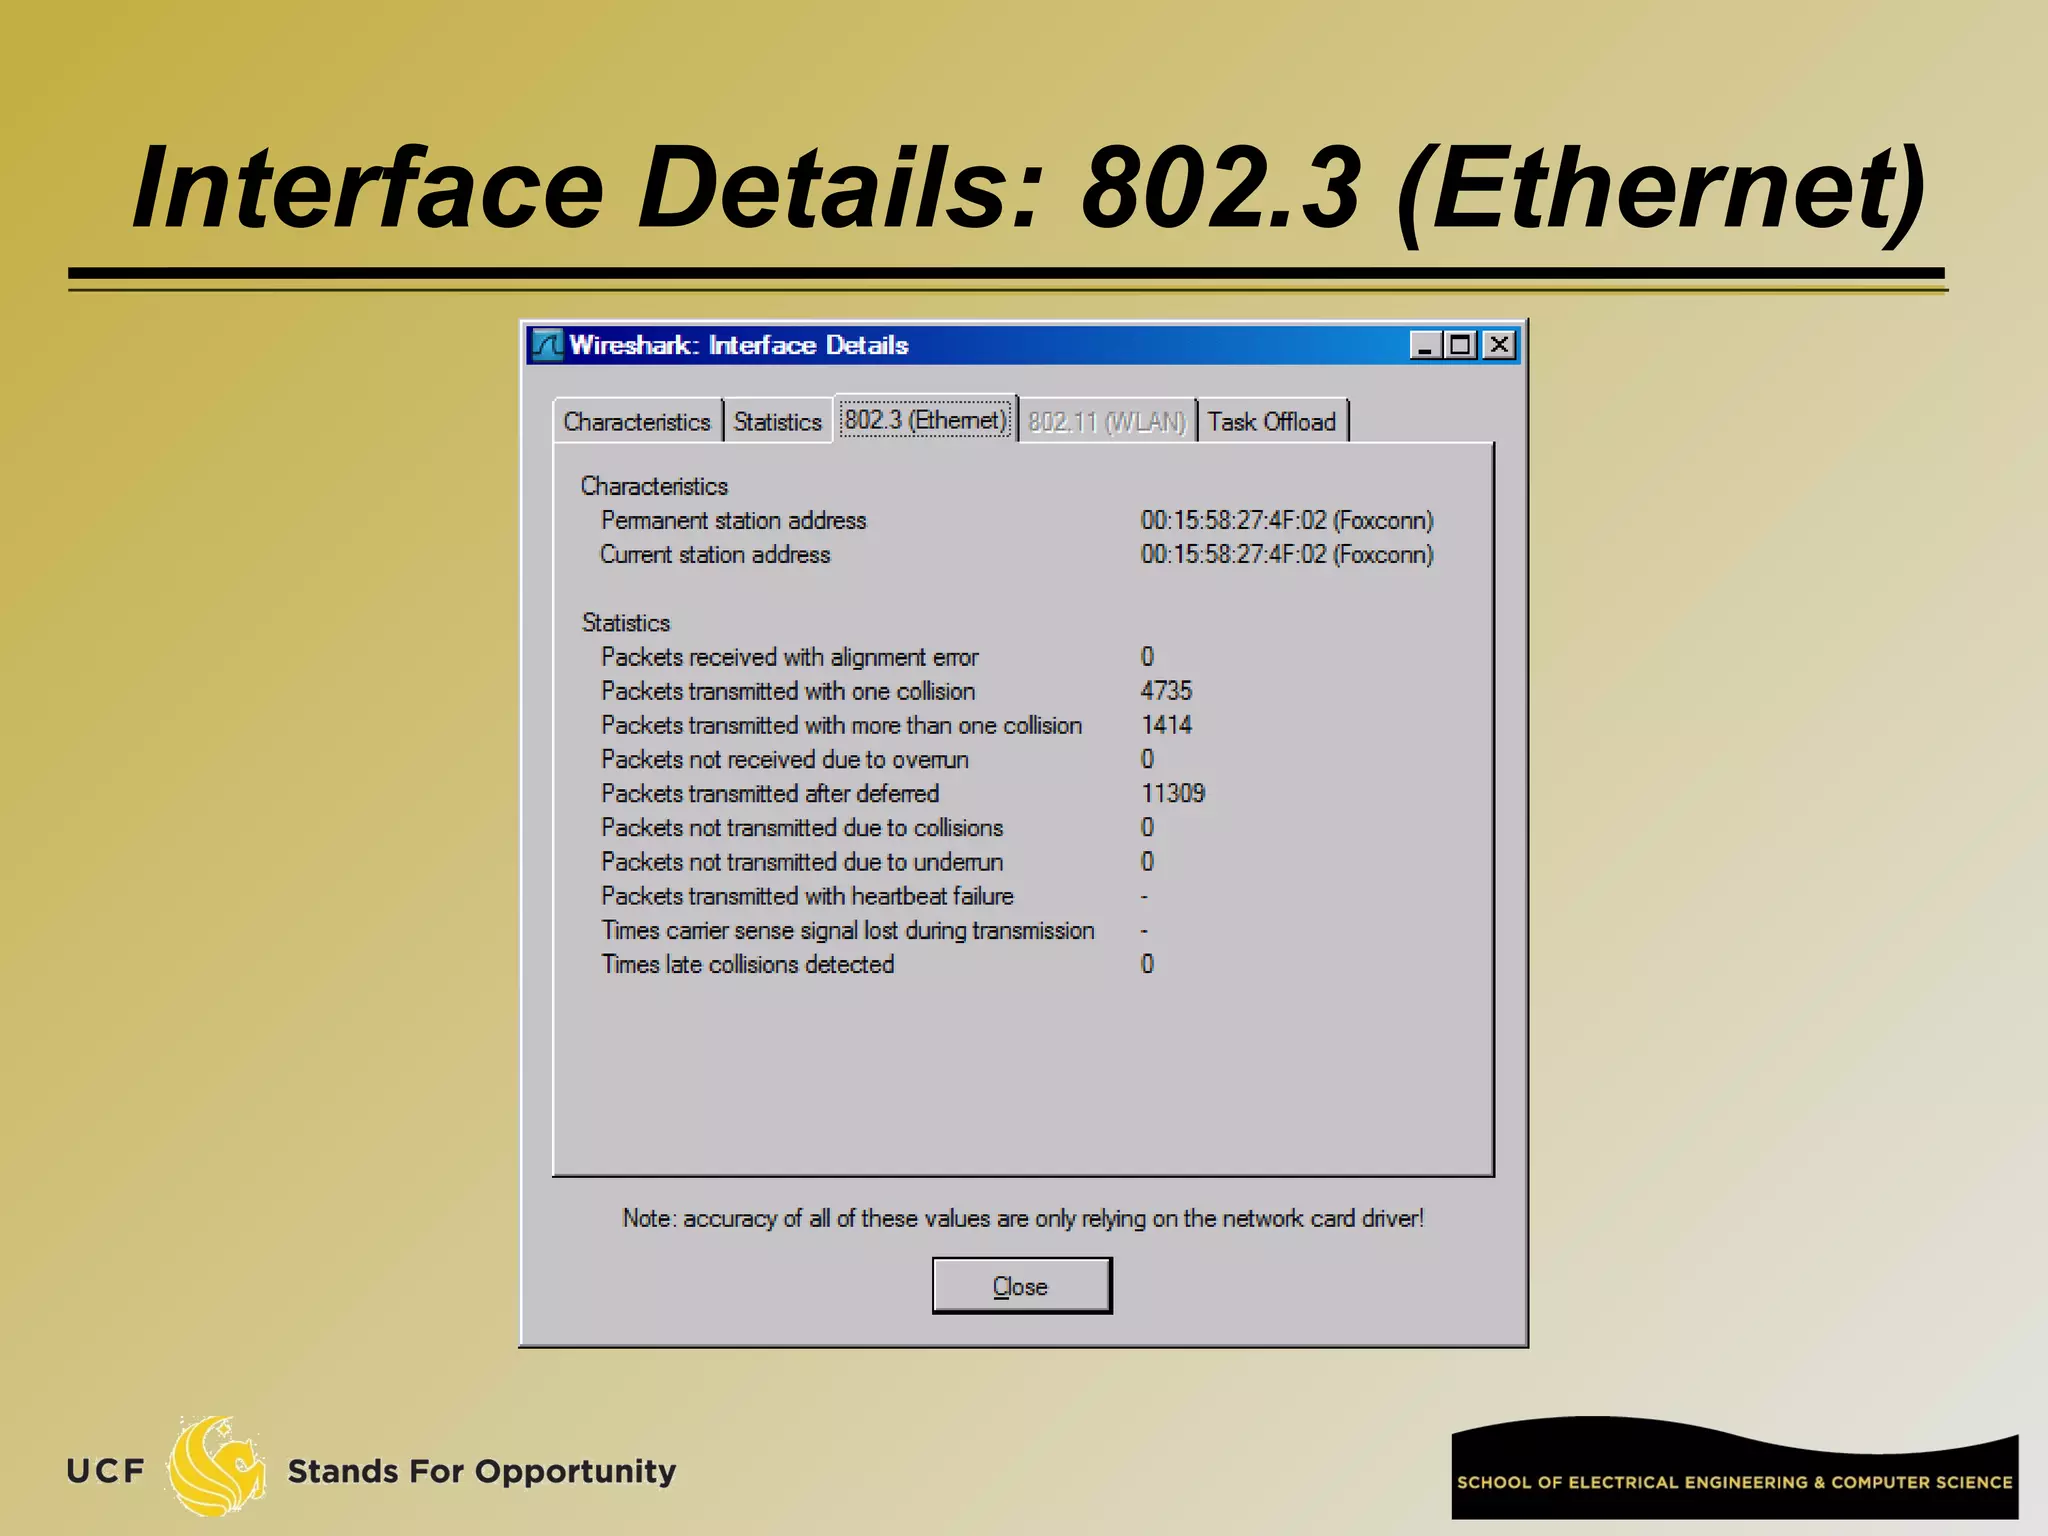Click the current station address value
Viewport: 2048px width, 1536px height.
tap(1287, 554)
